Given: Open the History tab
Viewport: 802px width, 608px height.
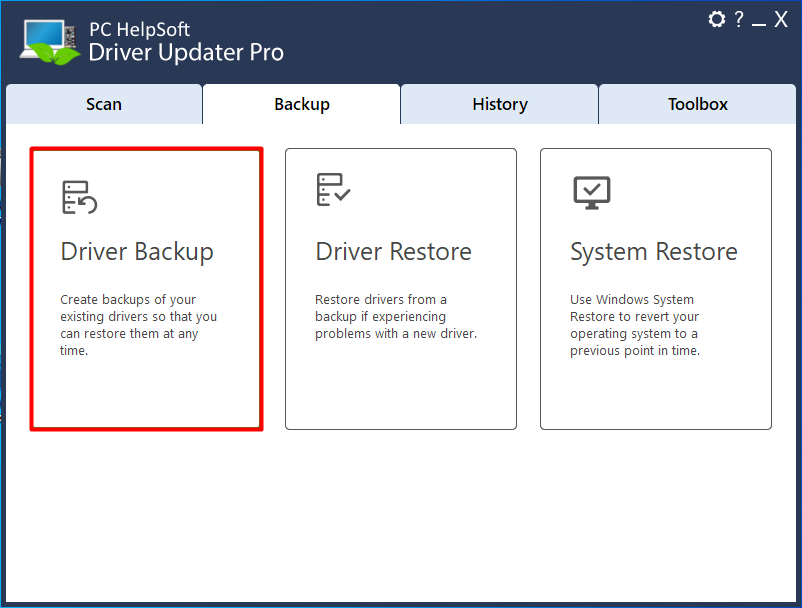Looking at the screenshot, I should 500,104.
